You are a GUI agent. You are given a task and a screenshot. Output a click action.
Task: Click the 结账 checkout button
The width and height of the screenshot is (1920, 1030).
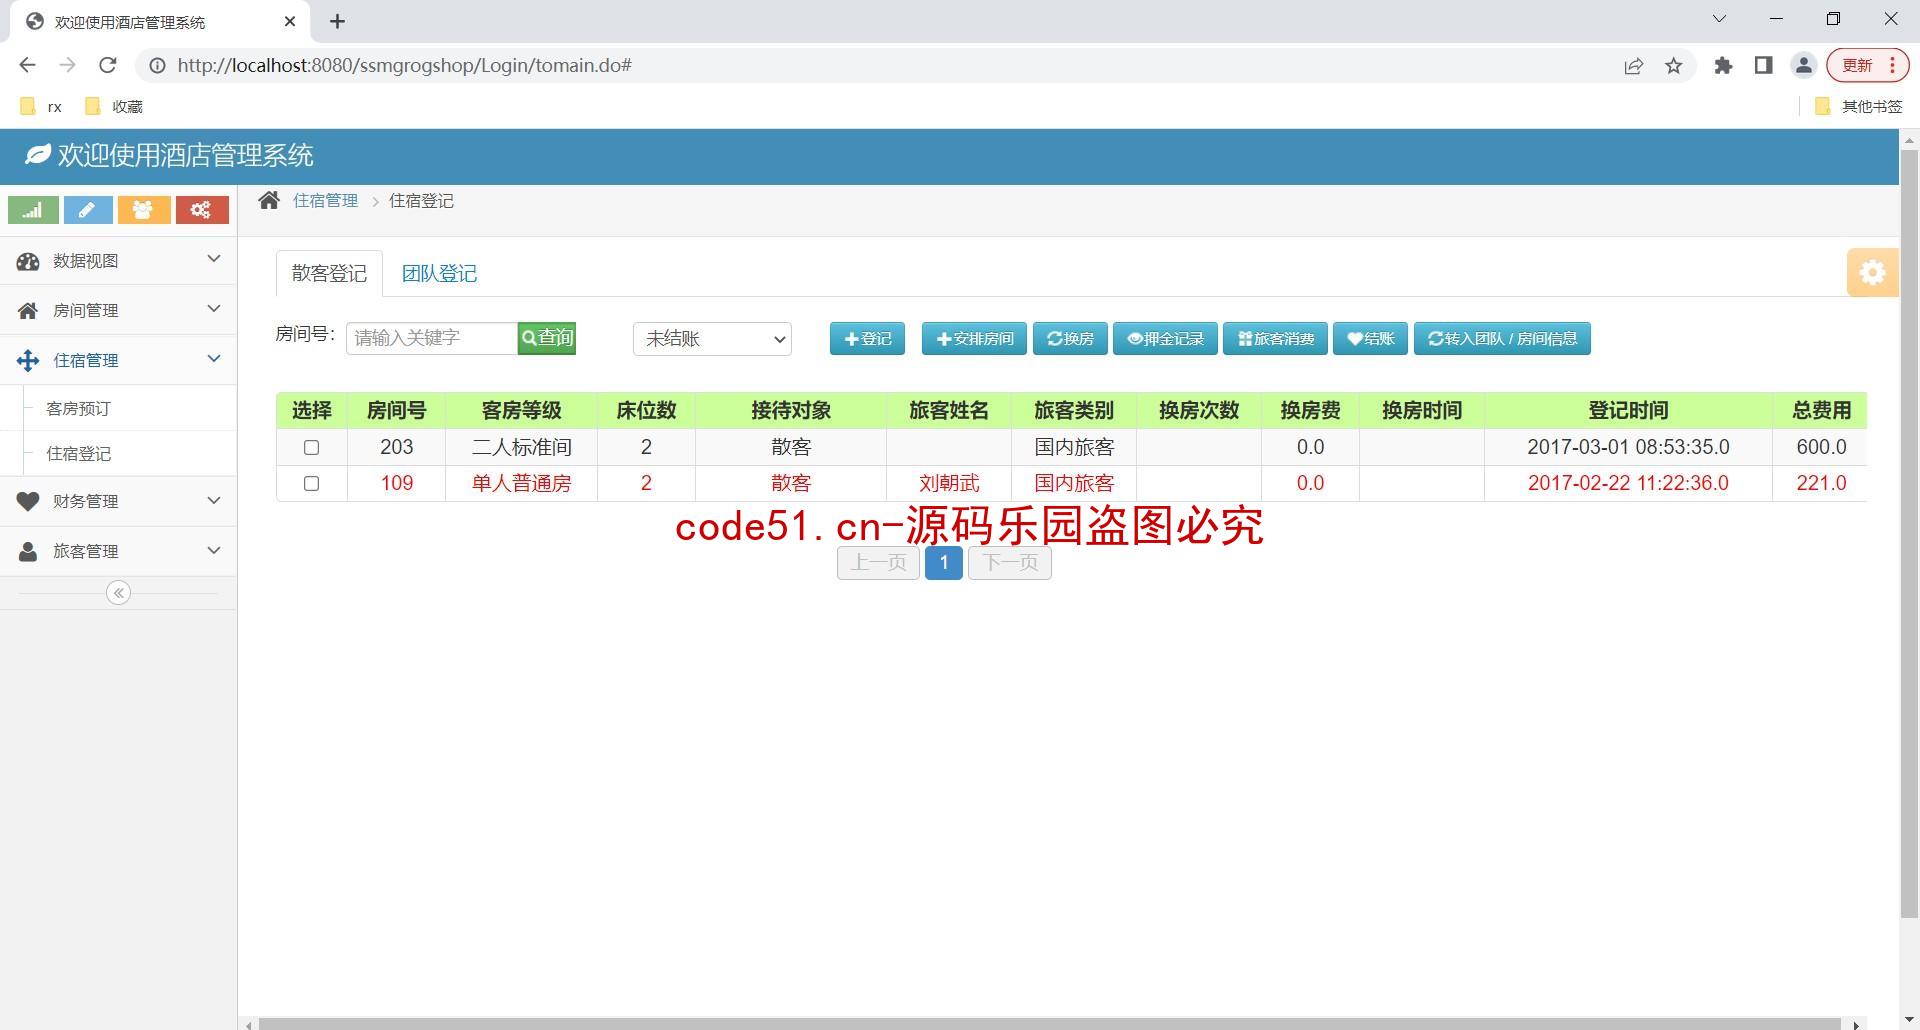[1370, 339]
